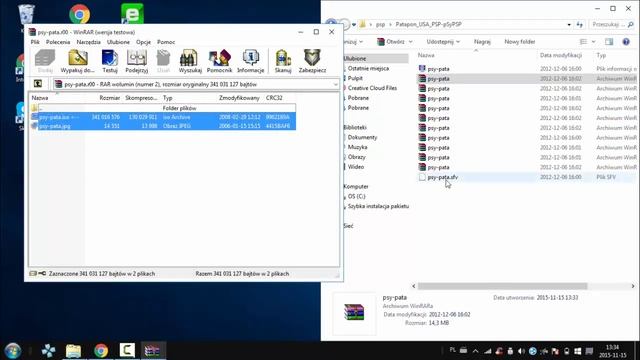
Task: Open the Pomoc menu
Action: click(x=166, y=42)
